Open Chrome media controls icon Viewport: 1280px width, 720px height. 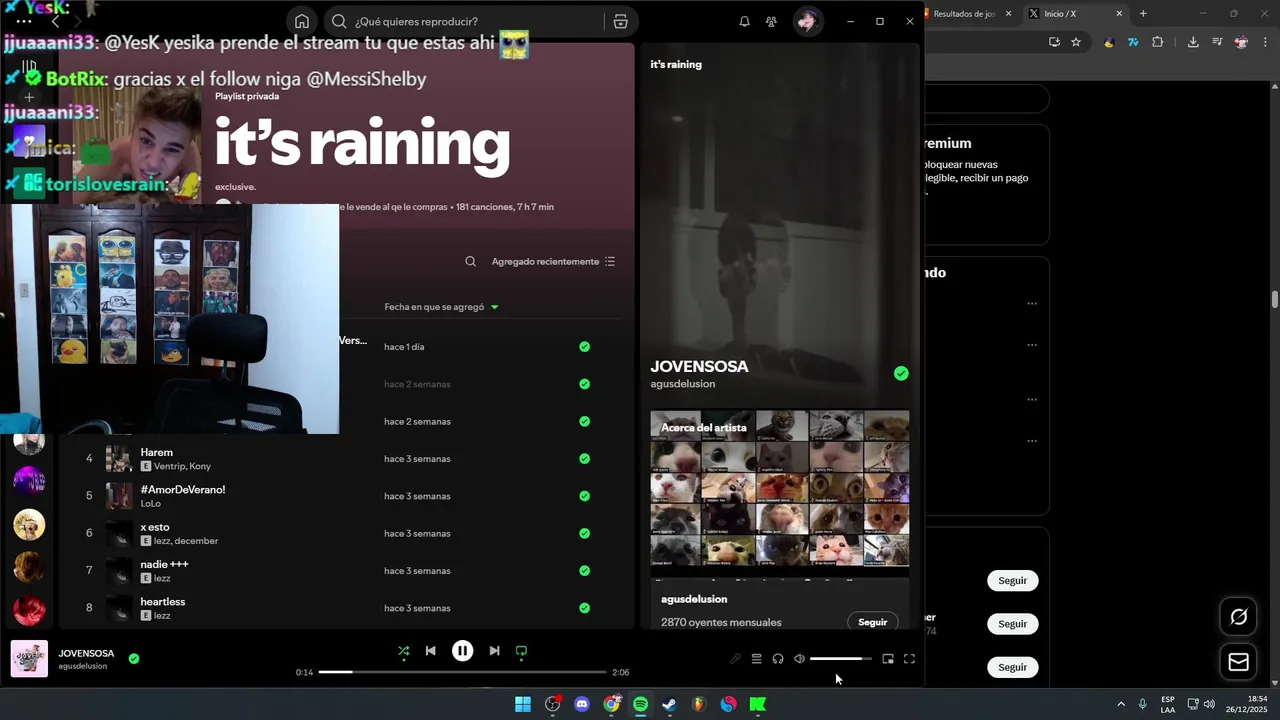pos(1217,42)
